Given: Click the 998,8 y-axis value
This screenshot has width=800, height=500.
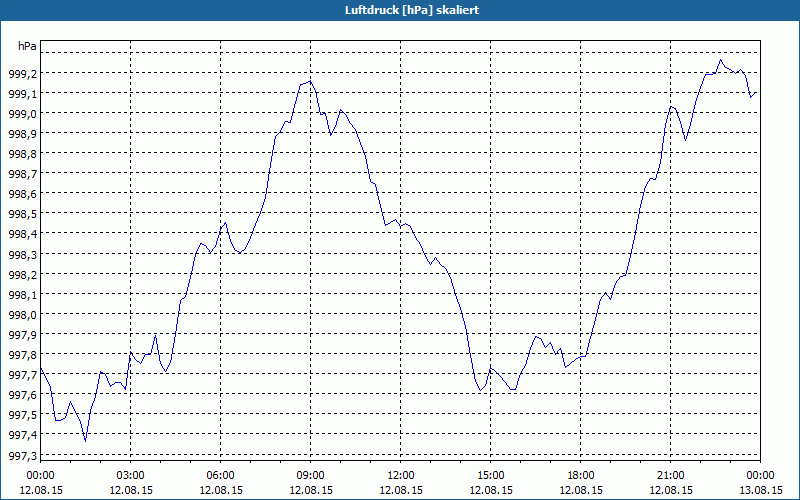Looking at the screenshot, I should coord(22,154).
